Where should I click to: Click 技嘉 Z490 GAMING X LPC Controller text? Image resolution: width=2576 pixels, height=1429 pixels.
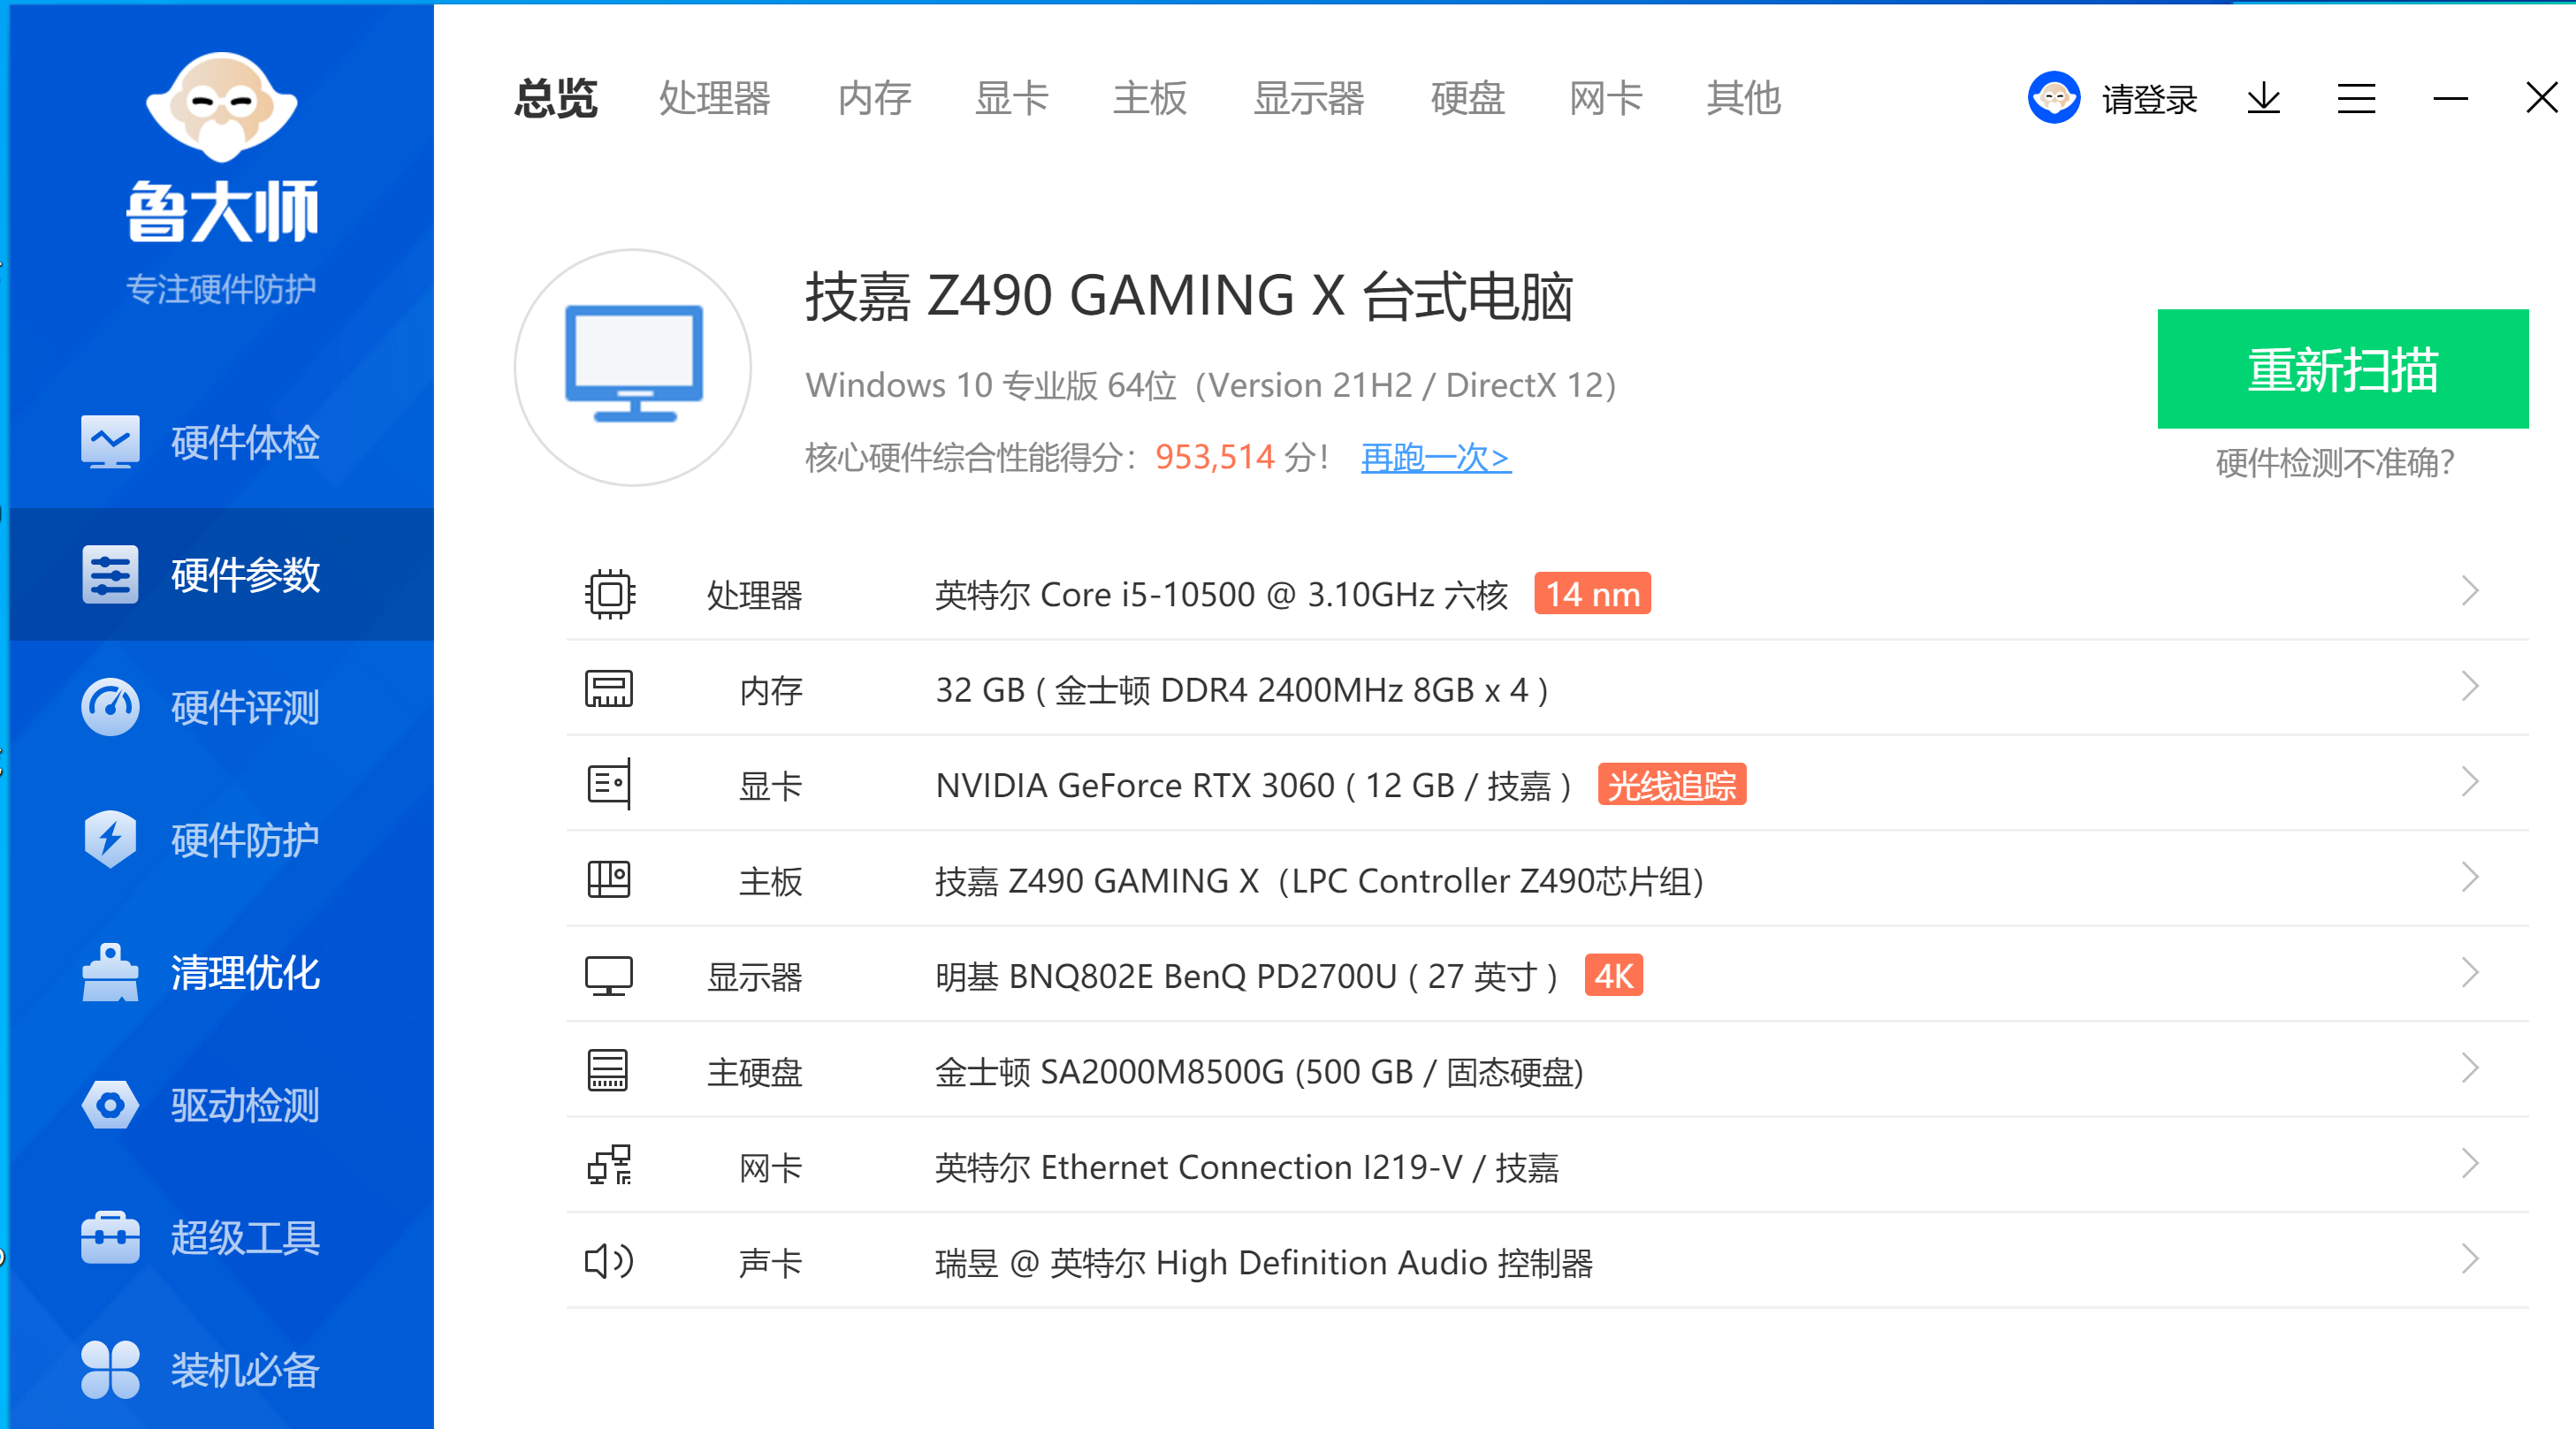tap(1319, 881)
